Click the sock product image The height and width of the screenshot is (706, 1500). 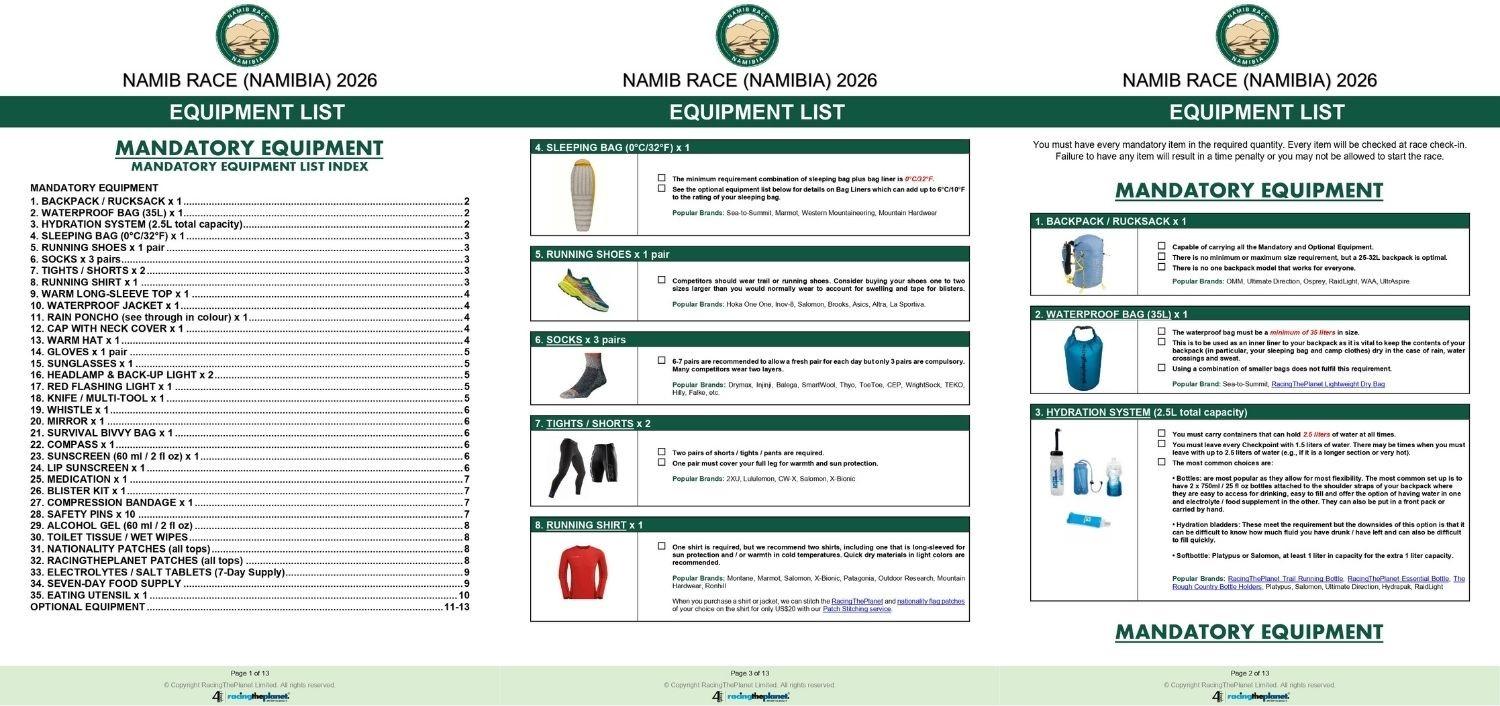click(x=583, y=375)
